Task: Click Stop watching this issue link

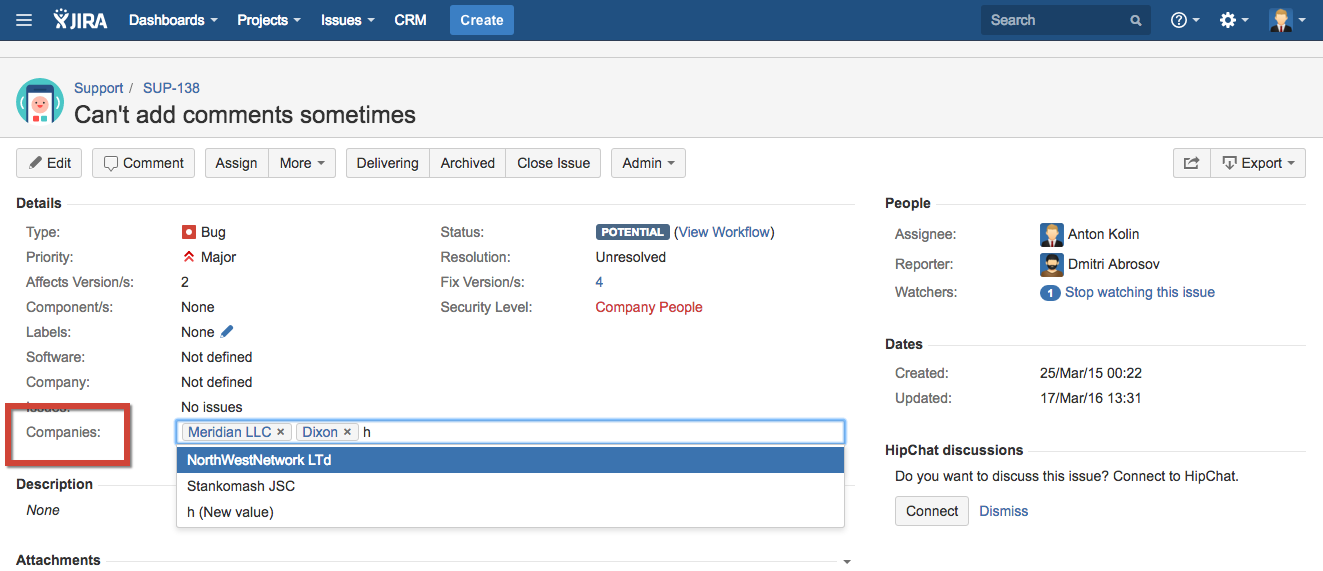Action: (x=1139, y=292)
